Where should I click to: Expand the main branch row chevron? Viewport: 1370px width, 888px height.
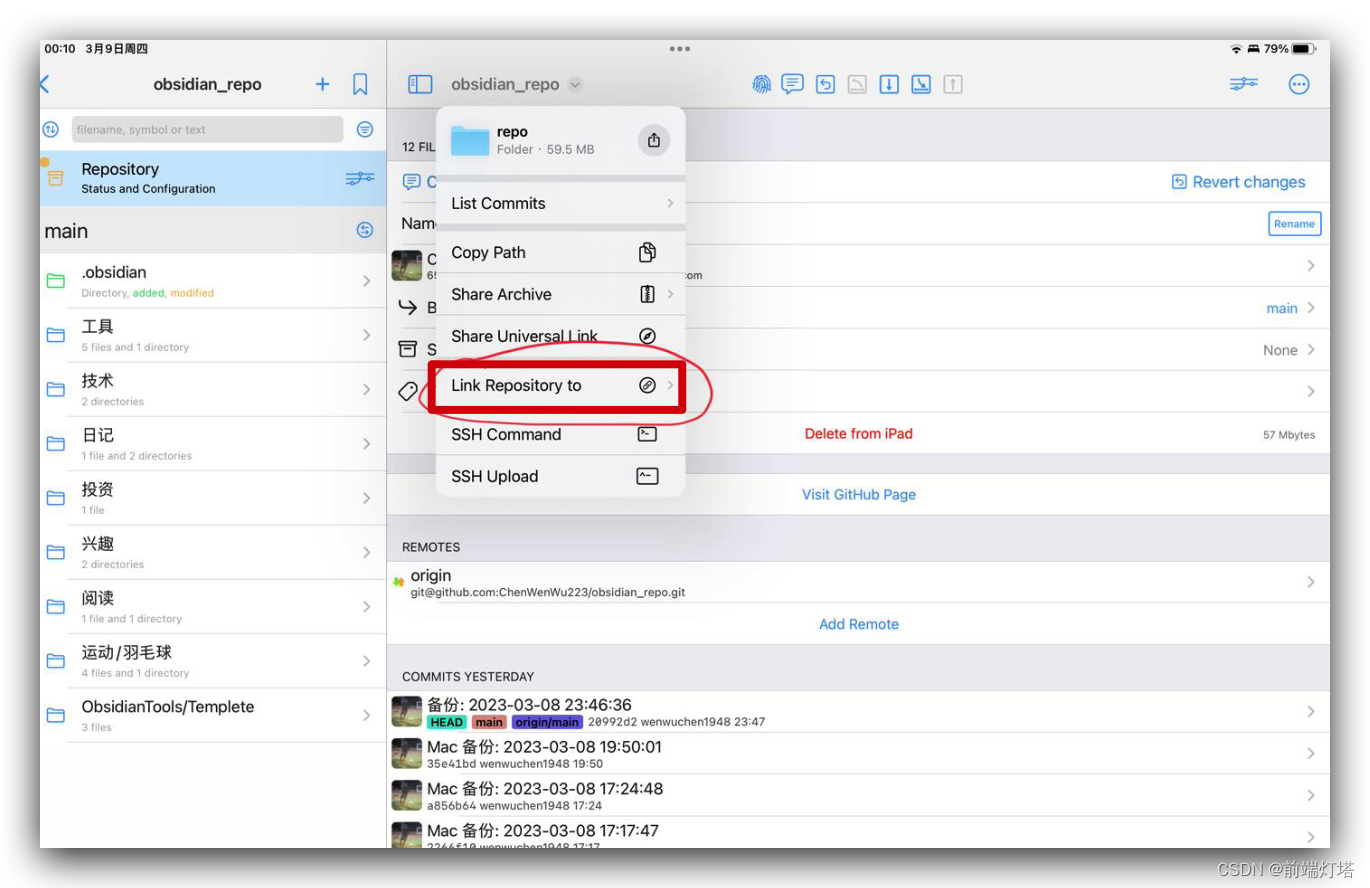point(1310,308)
